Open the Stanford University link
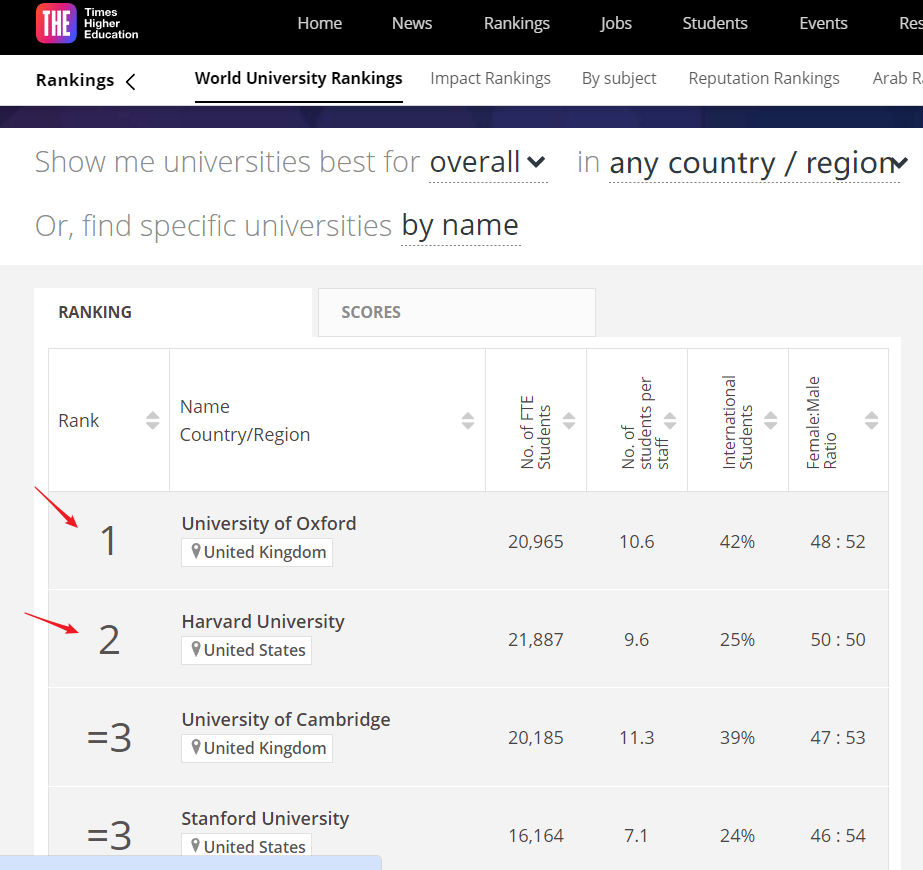This screenshot has width=923, height=870. click(265, 818)
